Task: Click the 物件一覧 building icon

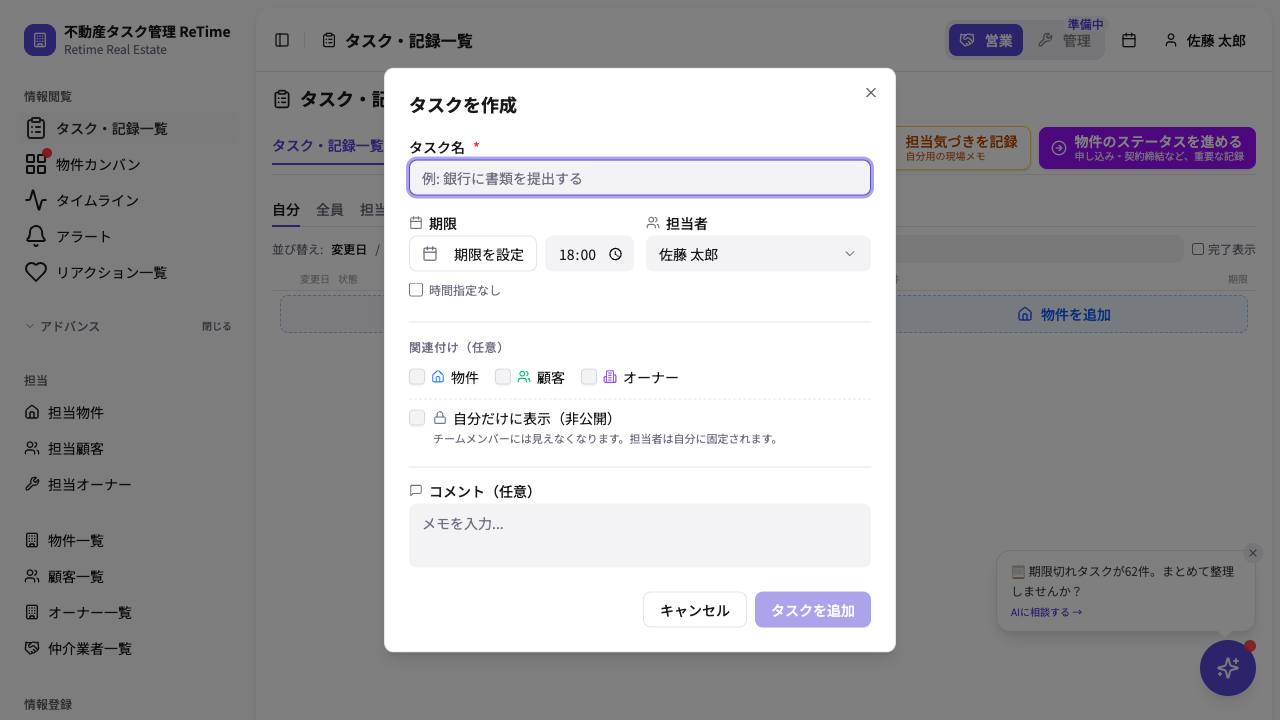Action: tap(32, 540)
